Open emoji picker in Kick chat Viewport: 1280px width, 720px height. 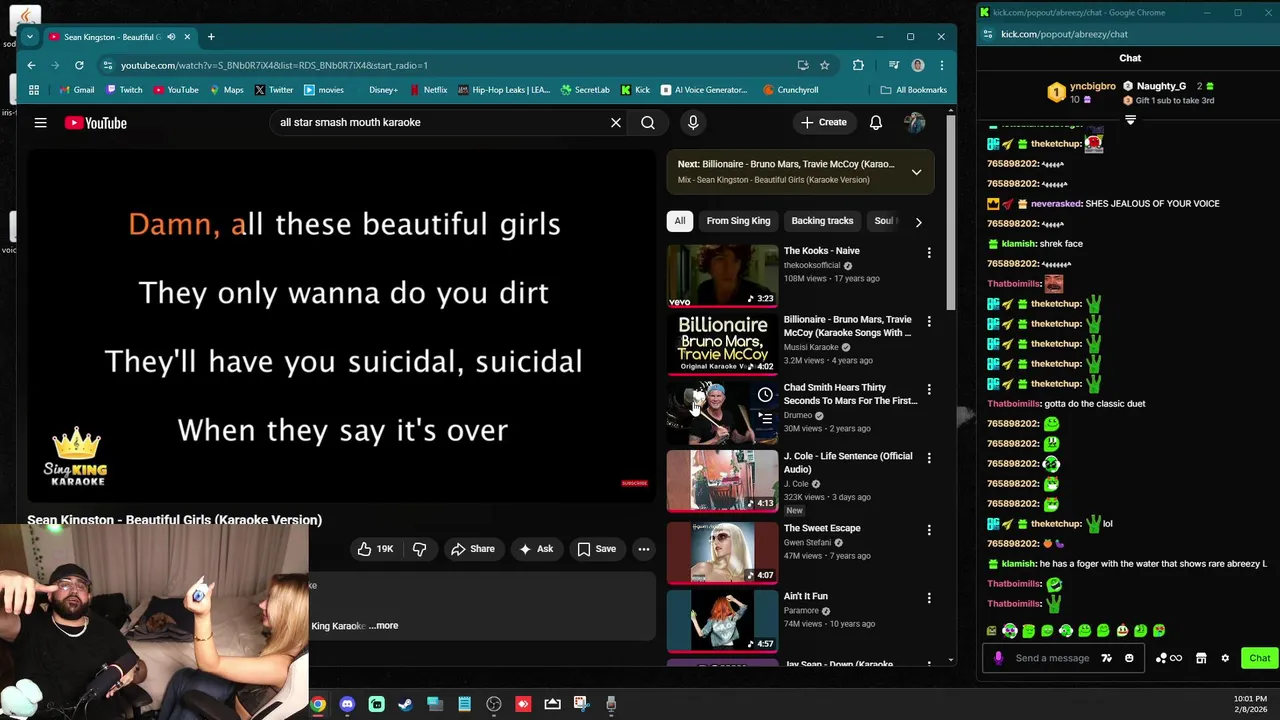pyautogui.click(x=1129, y=658)
